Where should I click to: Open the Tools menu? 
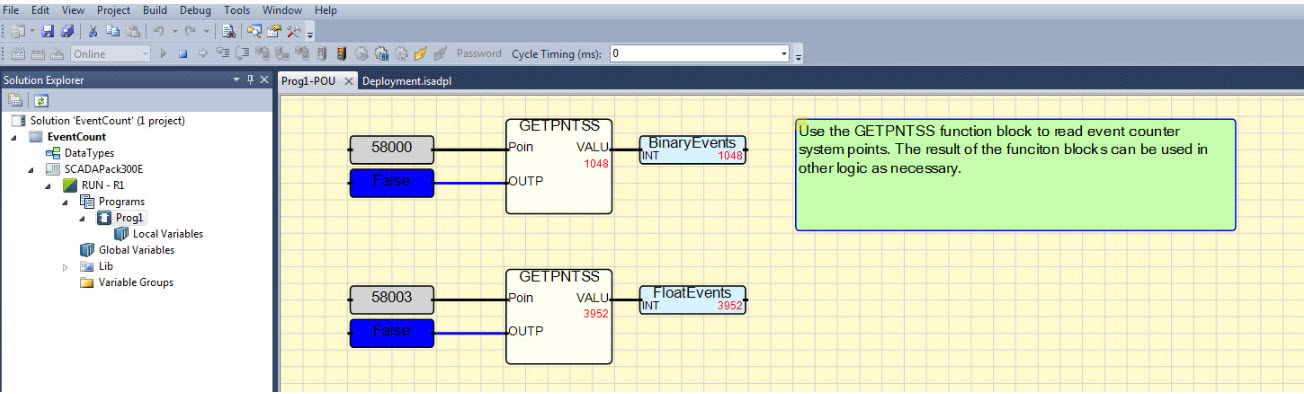point(237,10)
